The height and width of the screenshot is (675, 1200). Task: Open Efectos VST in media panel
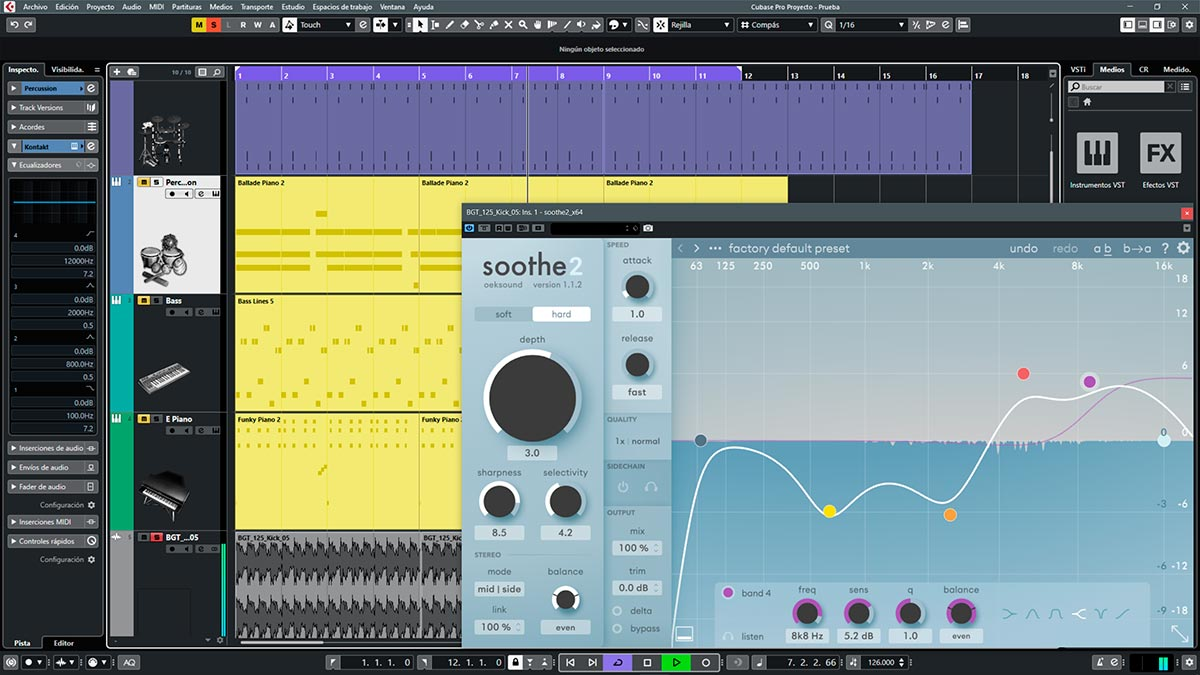pyautogui.click(x=1160, y=154)
